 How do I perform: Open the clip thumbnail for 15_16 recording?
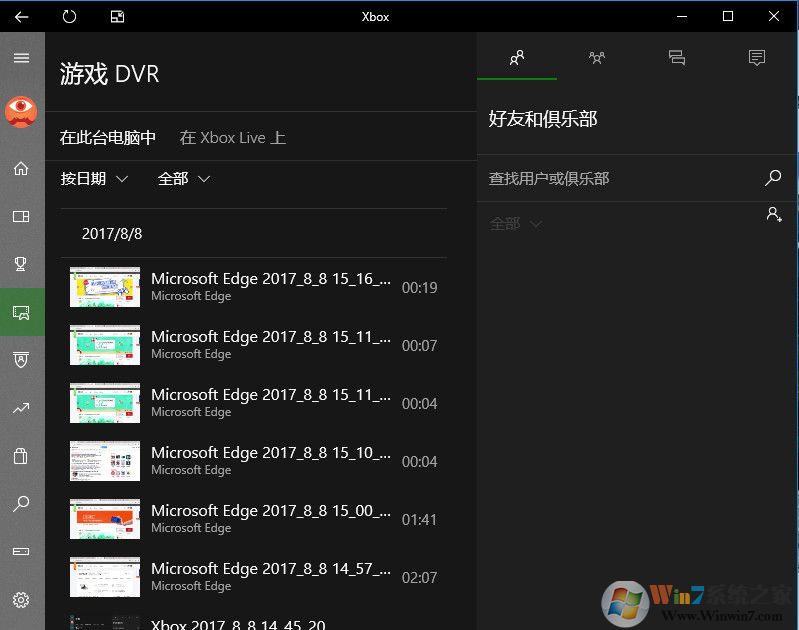click(x=105, y=287)
